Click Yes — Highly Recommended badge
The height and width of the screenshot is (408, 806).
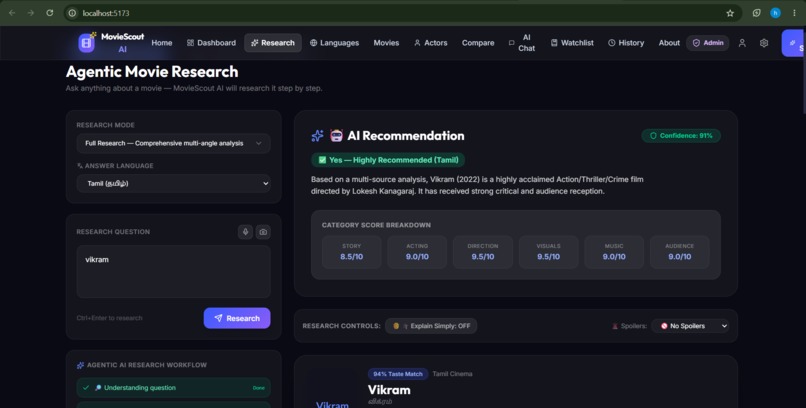pyautogui.click(x=388, y=160)
